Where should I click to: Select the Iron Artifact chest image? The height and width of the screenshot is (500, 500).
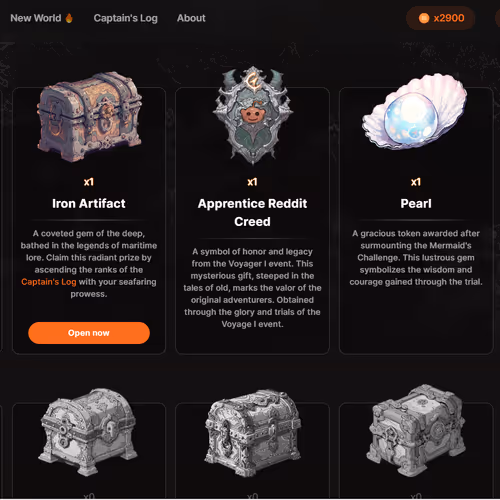coord(89,117)
